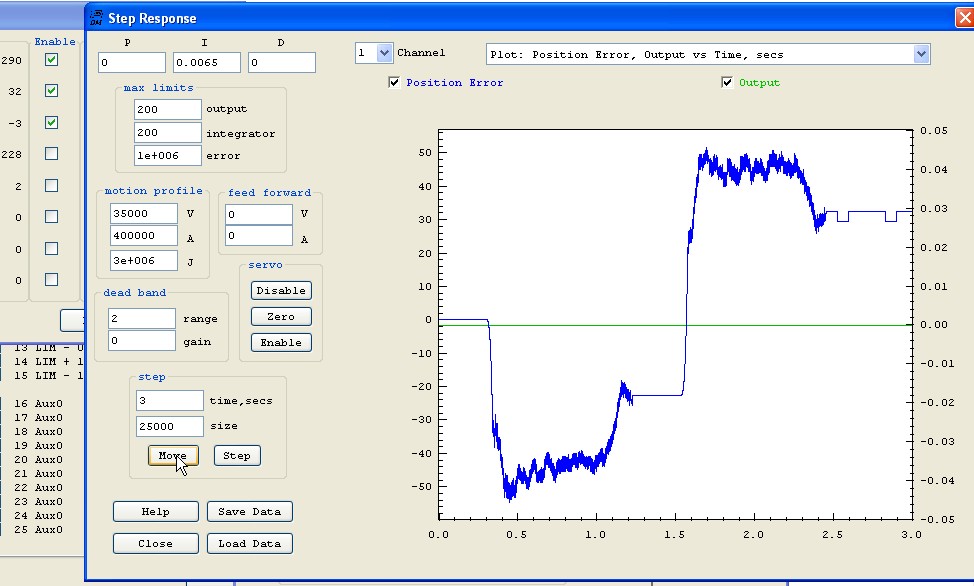Screen dimensions: 974x586
Task: Toggle the green Output plot checkbox
Action: click(x=727, y=83)
